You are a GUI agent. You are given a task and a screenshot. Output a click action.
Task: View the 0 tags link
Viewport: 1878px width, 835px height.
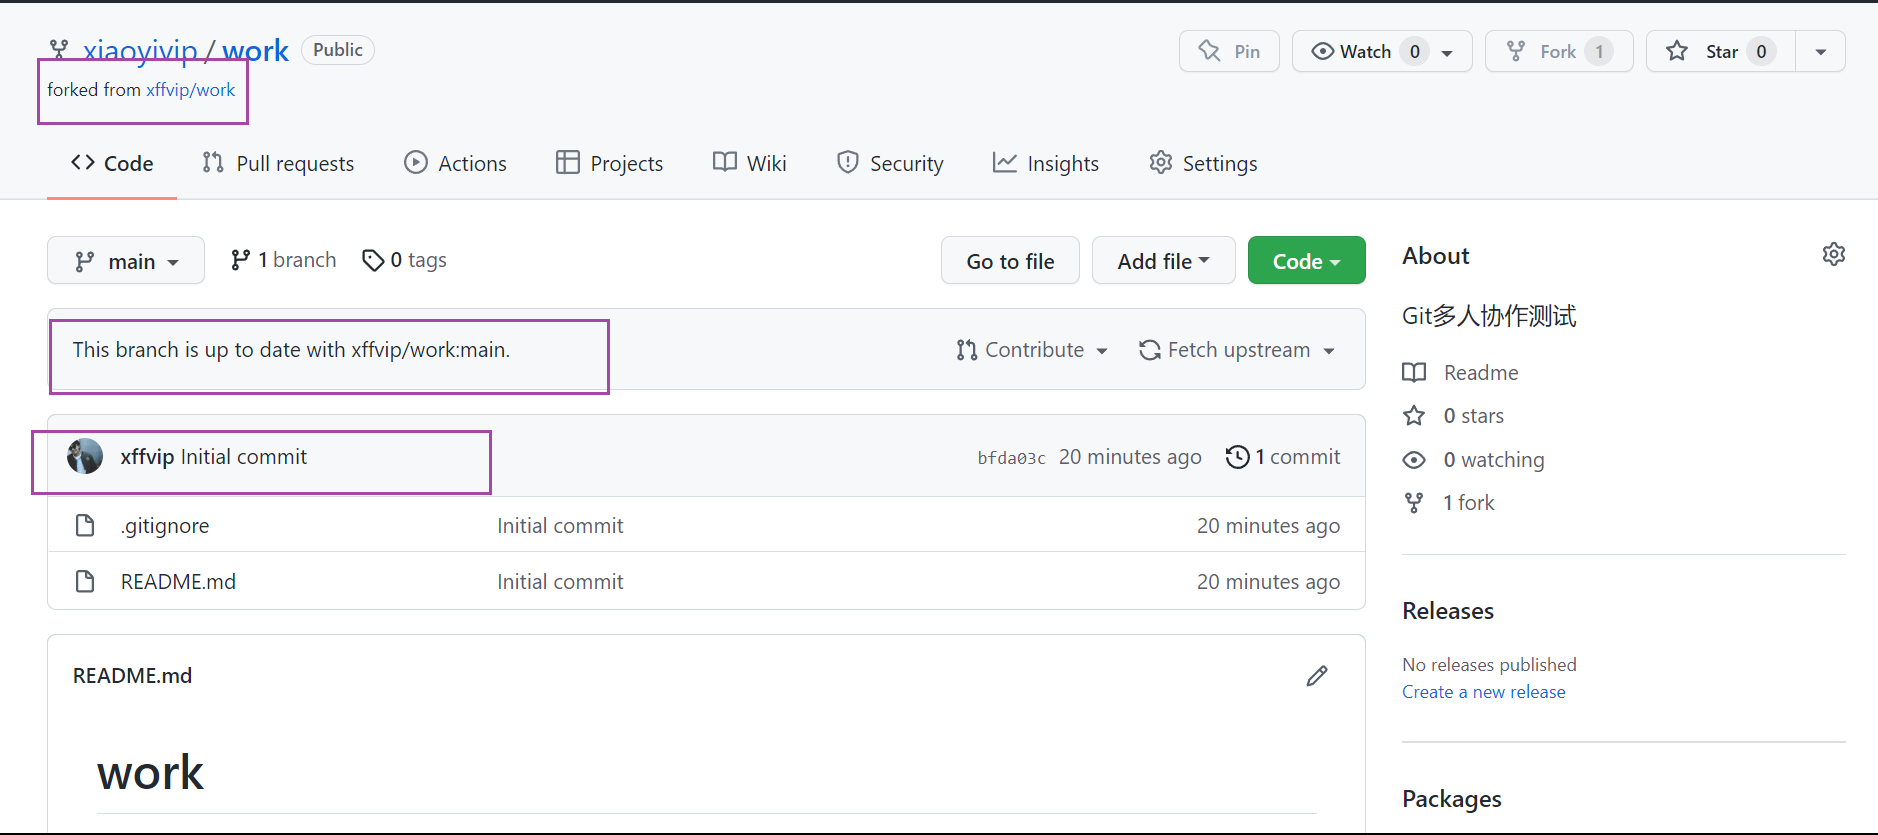pyautogui.click(x=404, y=260)
